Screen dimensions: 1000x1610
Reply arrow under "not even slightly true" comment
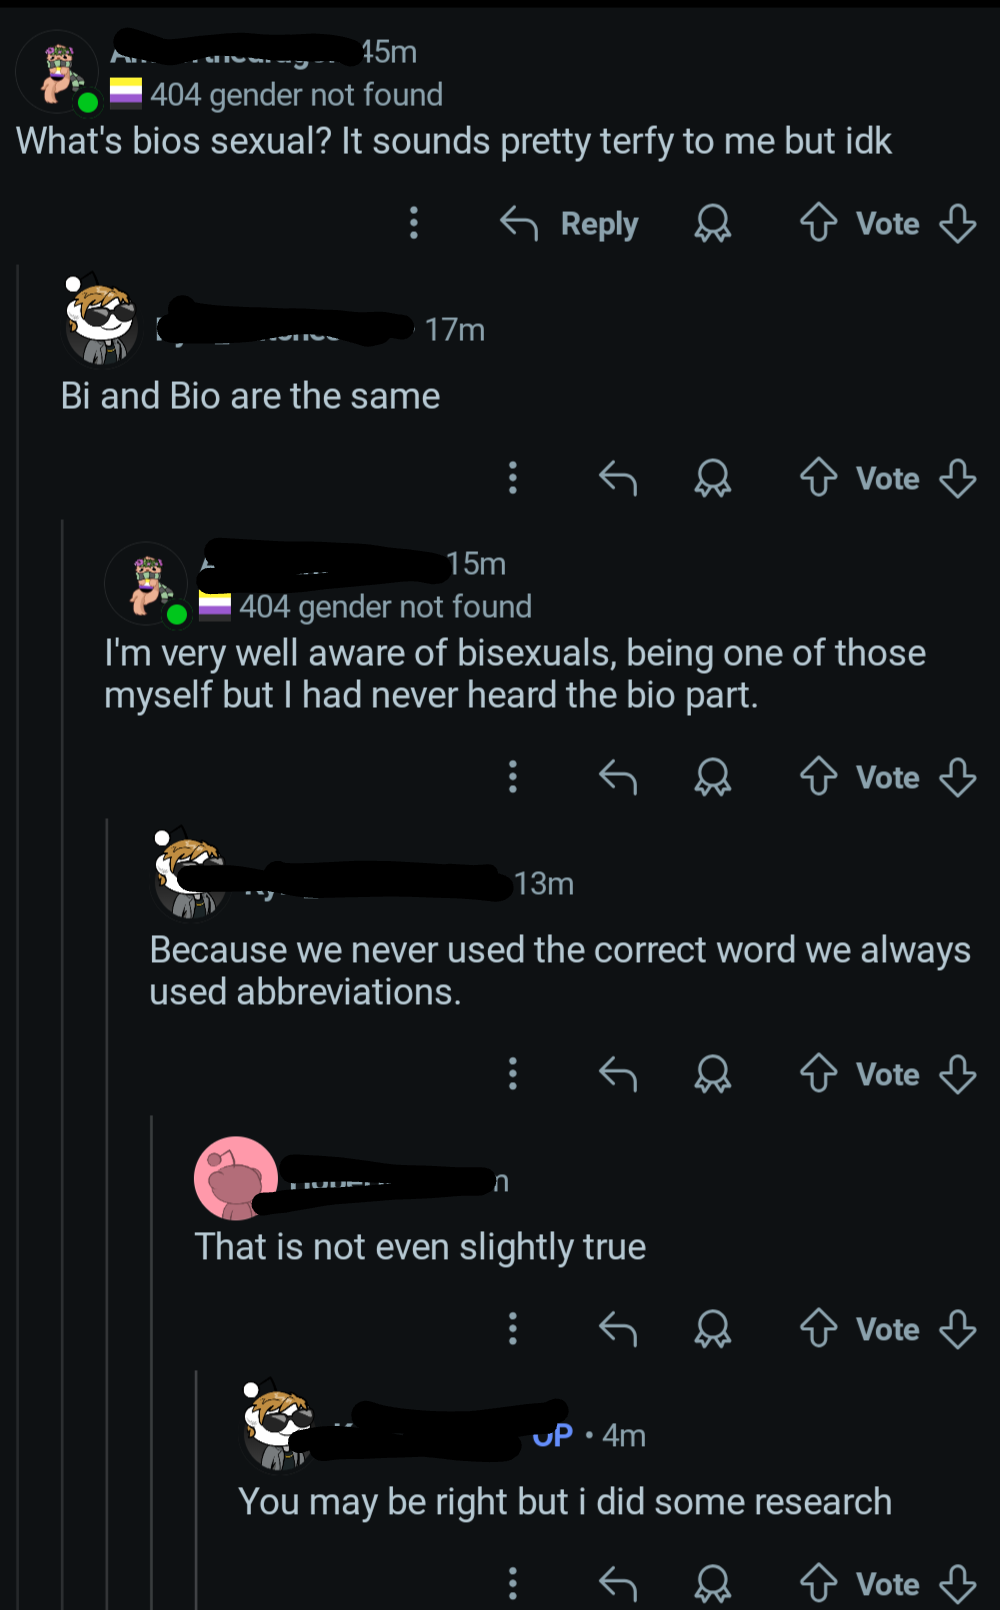coord(618,1329)
